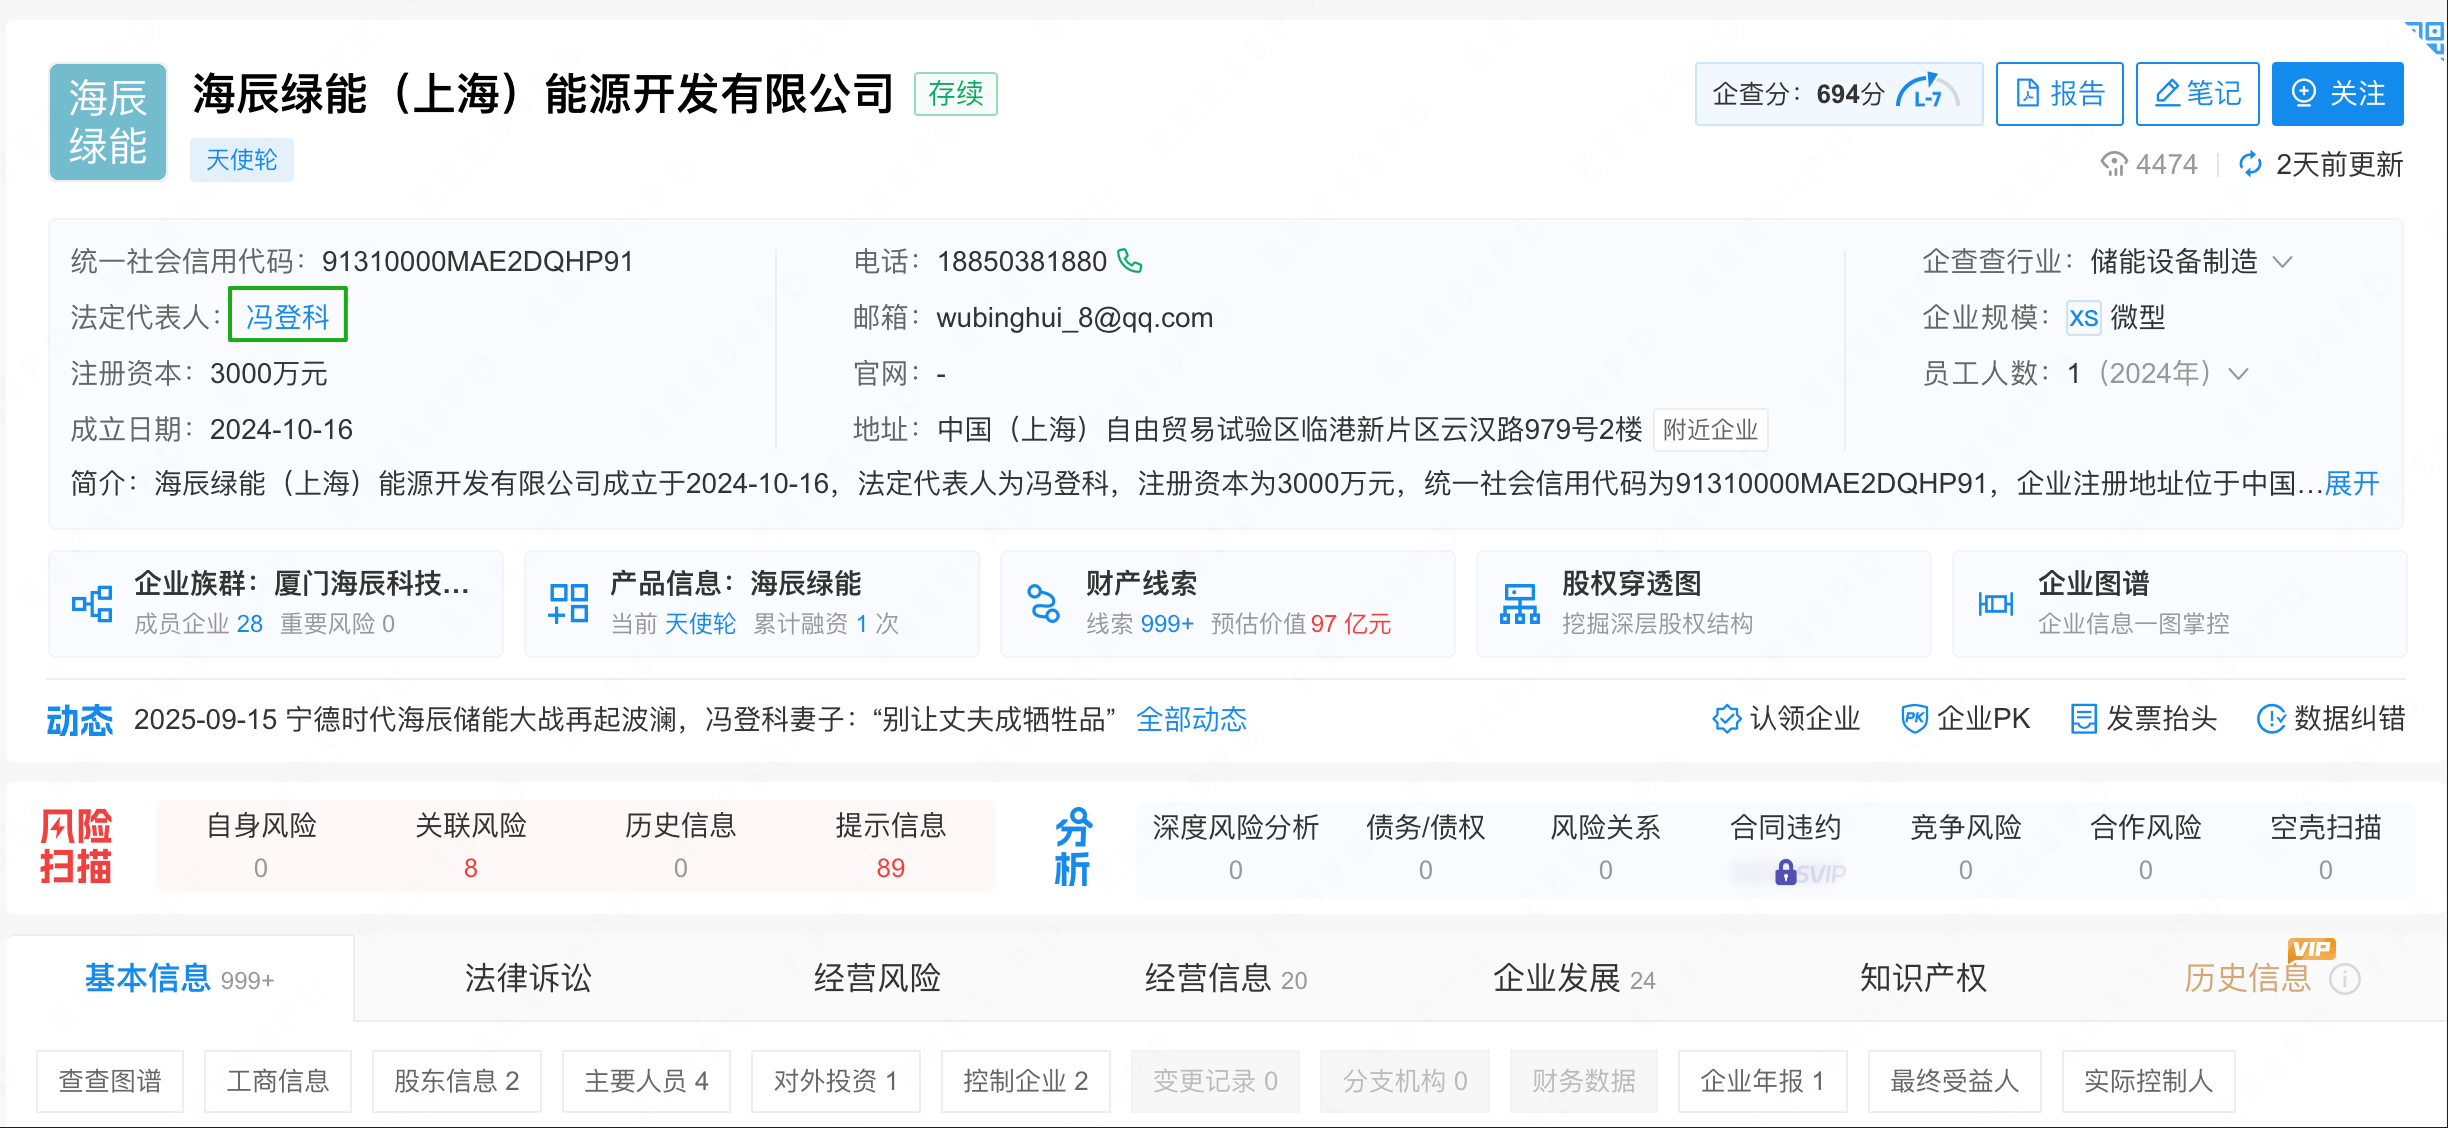Click the phone call icon beside 18850381880
Image resolution: width=2448 pixels, height=1128 pixels.
1130,261
